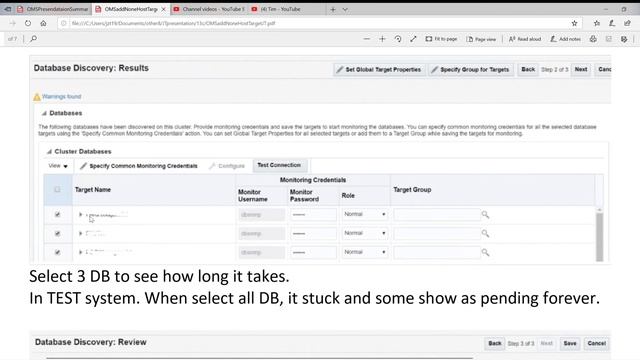Collapse the Cluster Databases section

pyautogui.click(x=49, y=151)
